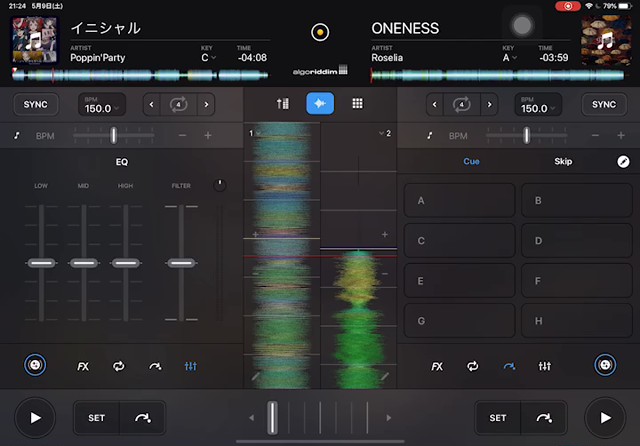The image size is (640, 446).
Task: Tap the gain knob beside FILTER
Action: [x=220, y=185]
